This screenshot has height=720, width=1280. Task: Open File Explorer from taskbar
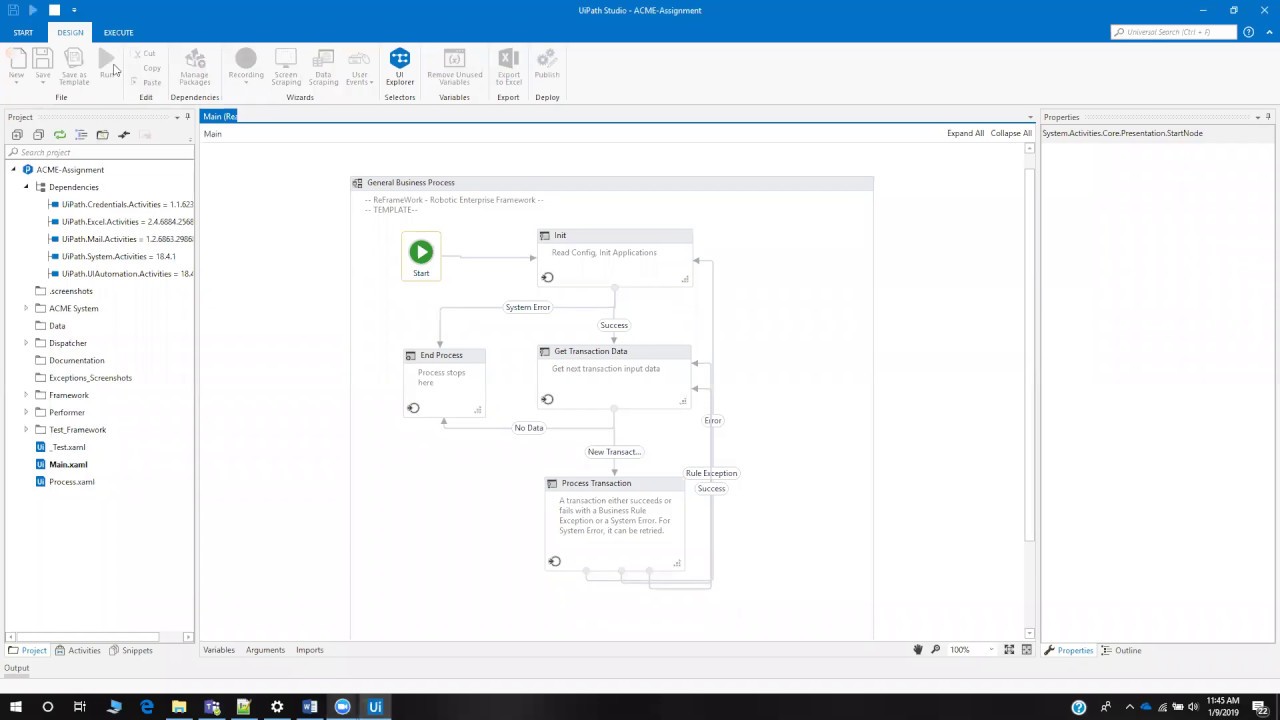[x=179, y=707]
